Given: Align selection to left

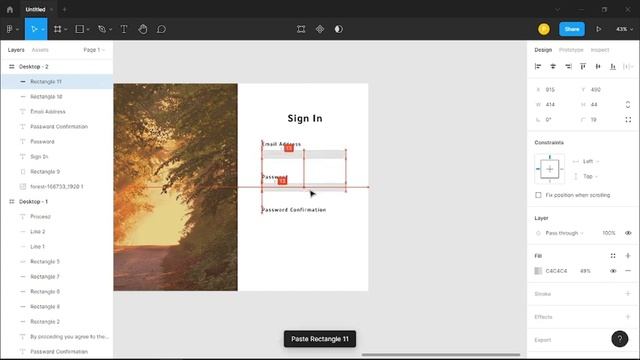Looking at the screenshot, I should 538,67.
